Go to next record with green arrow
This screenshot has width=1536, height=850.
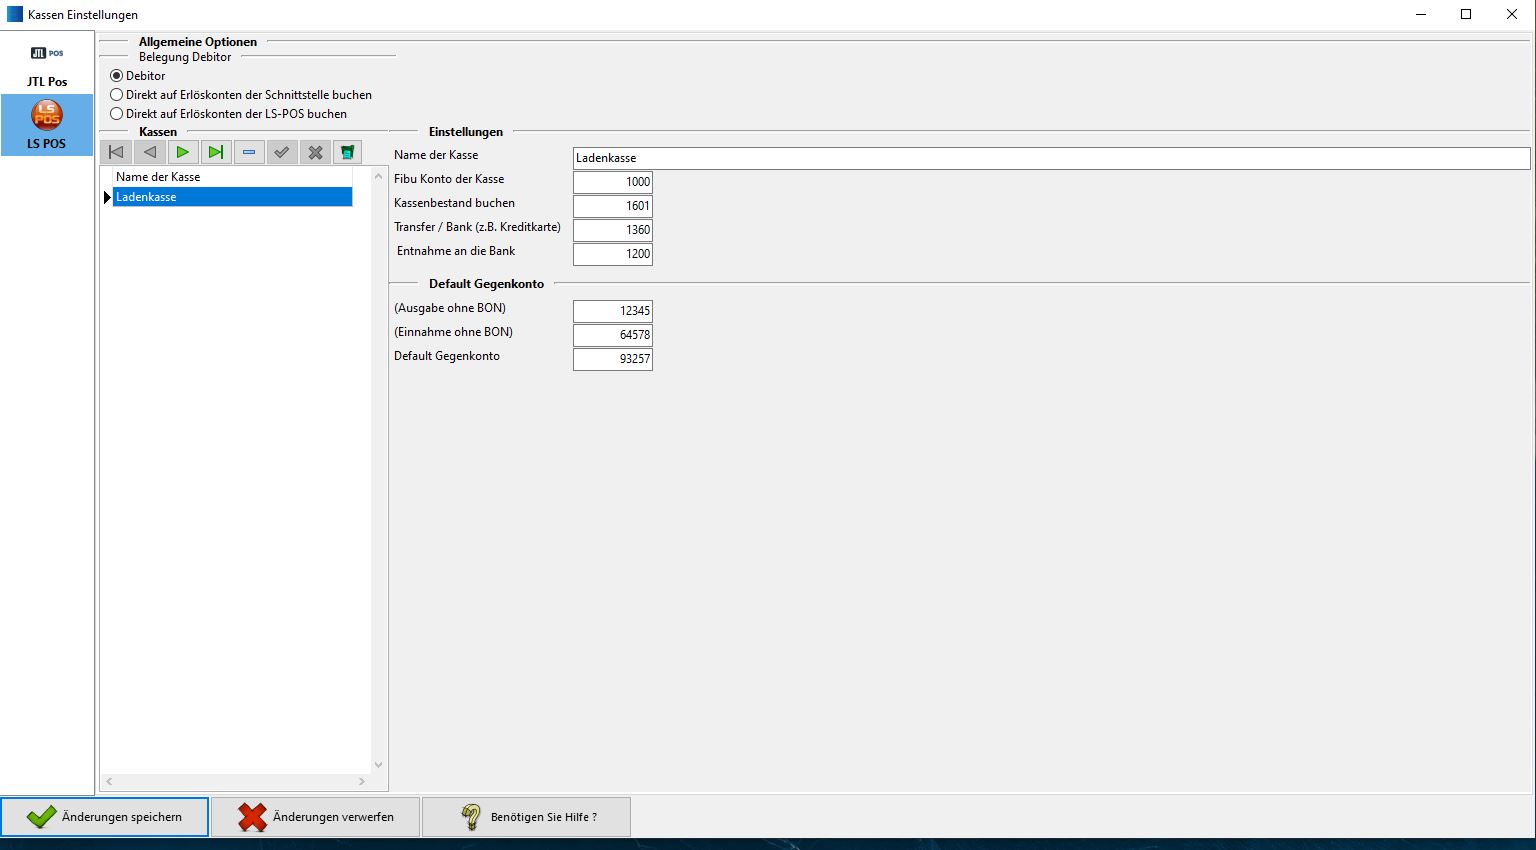click(182, 152)
